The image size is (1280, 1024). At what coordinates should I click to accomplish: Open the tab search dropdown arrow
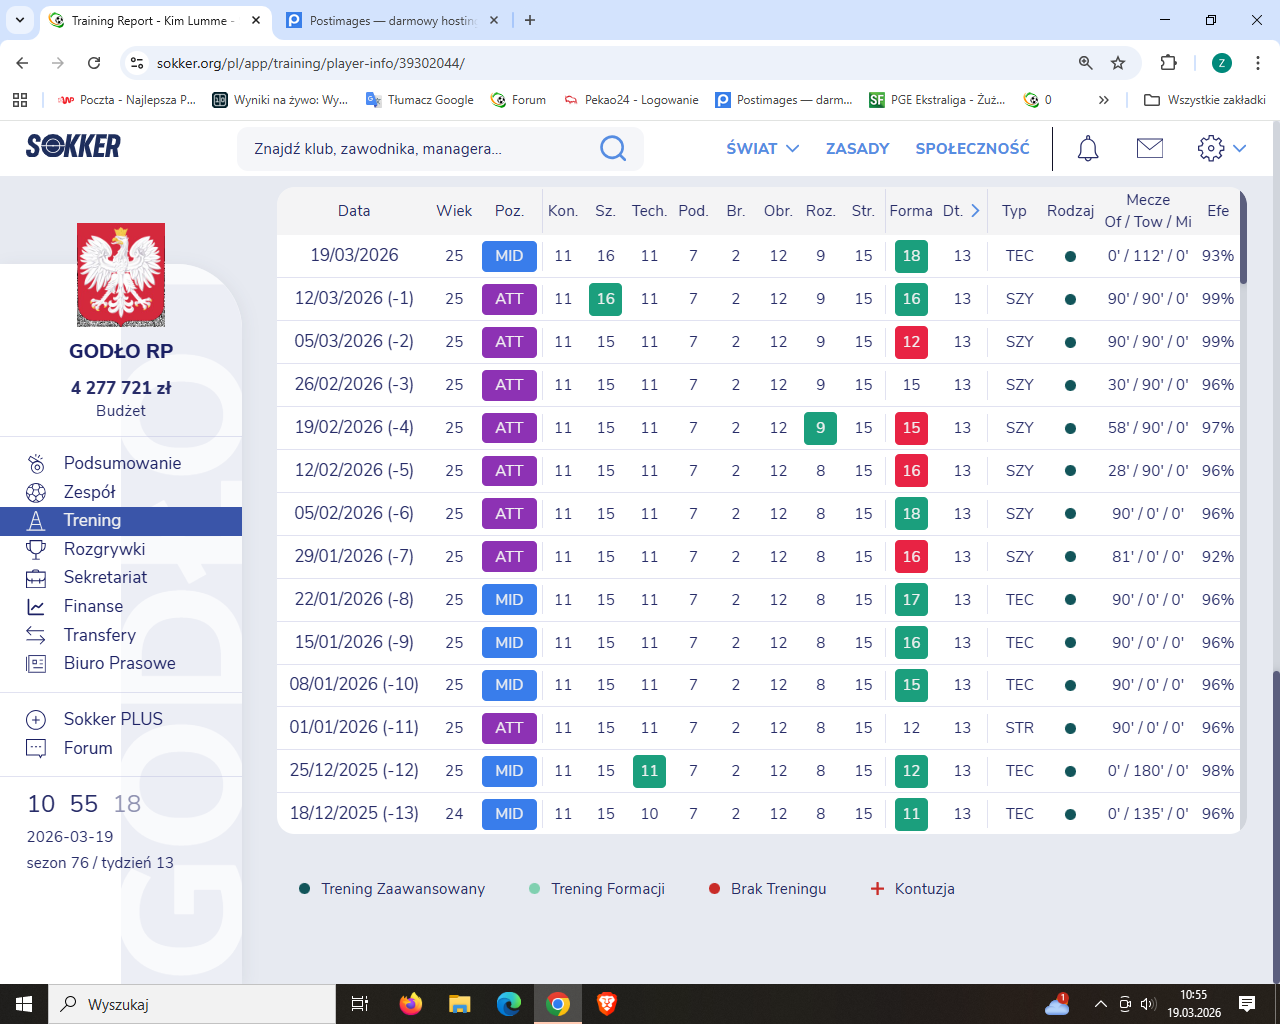coord(19,20)
